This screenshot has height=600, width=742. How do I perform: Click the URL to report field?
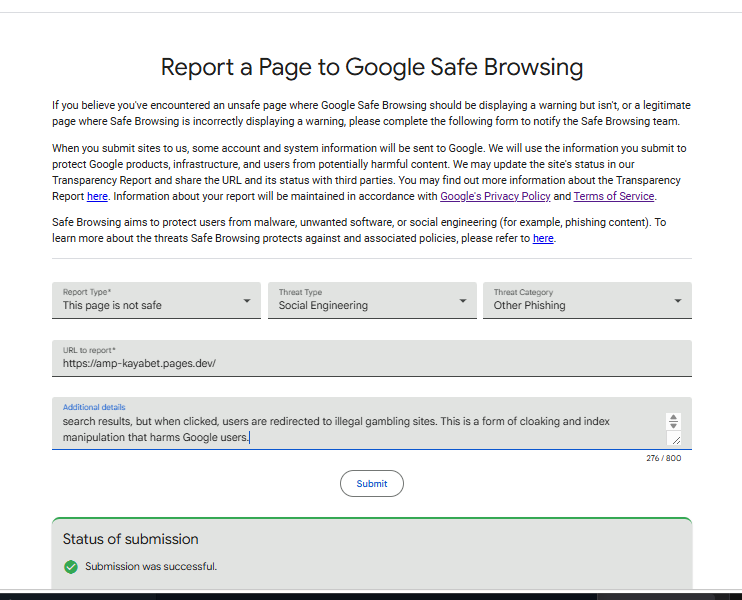[371, 358]
